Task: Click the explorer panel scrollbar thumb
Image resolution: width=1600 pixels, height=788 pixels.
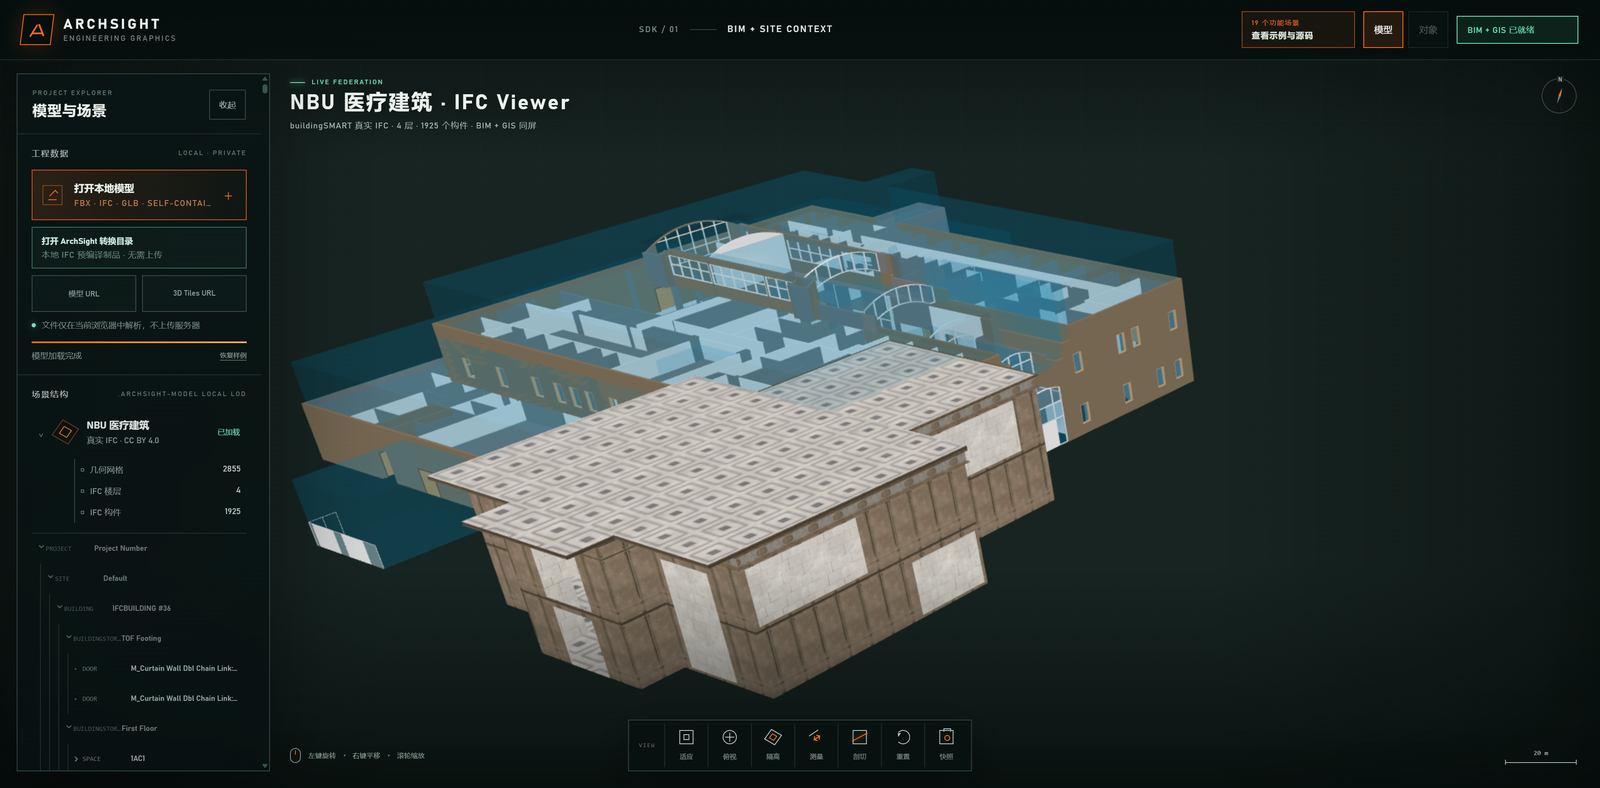Action: [265, 88]
